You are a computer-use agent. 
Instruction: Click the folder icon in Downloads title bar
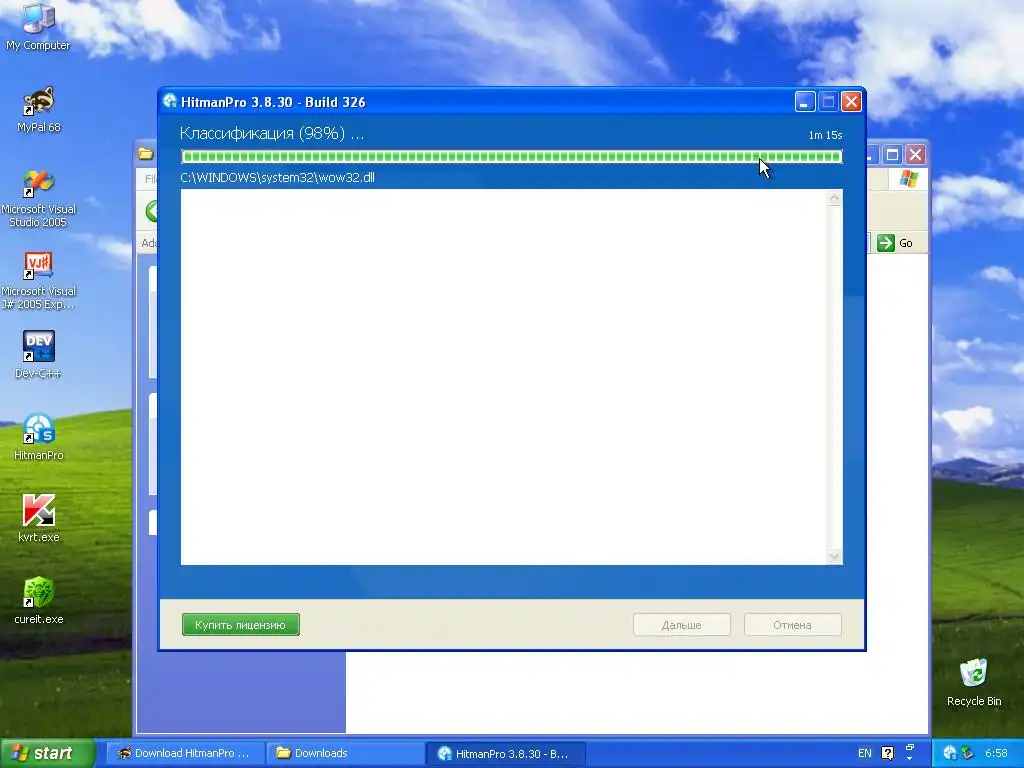coord(146,154)
